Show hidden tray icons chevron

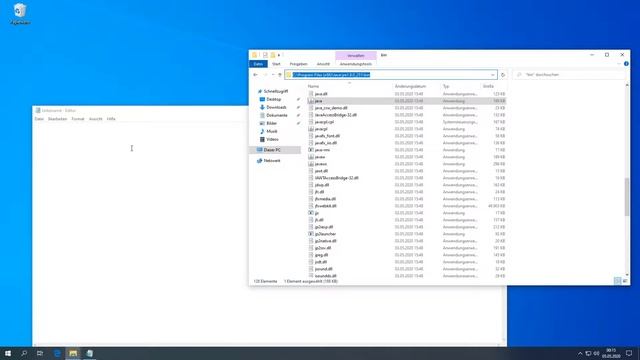coord(580,353)
